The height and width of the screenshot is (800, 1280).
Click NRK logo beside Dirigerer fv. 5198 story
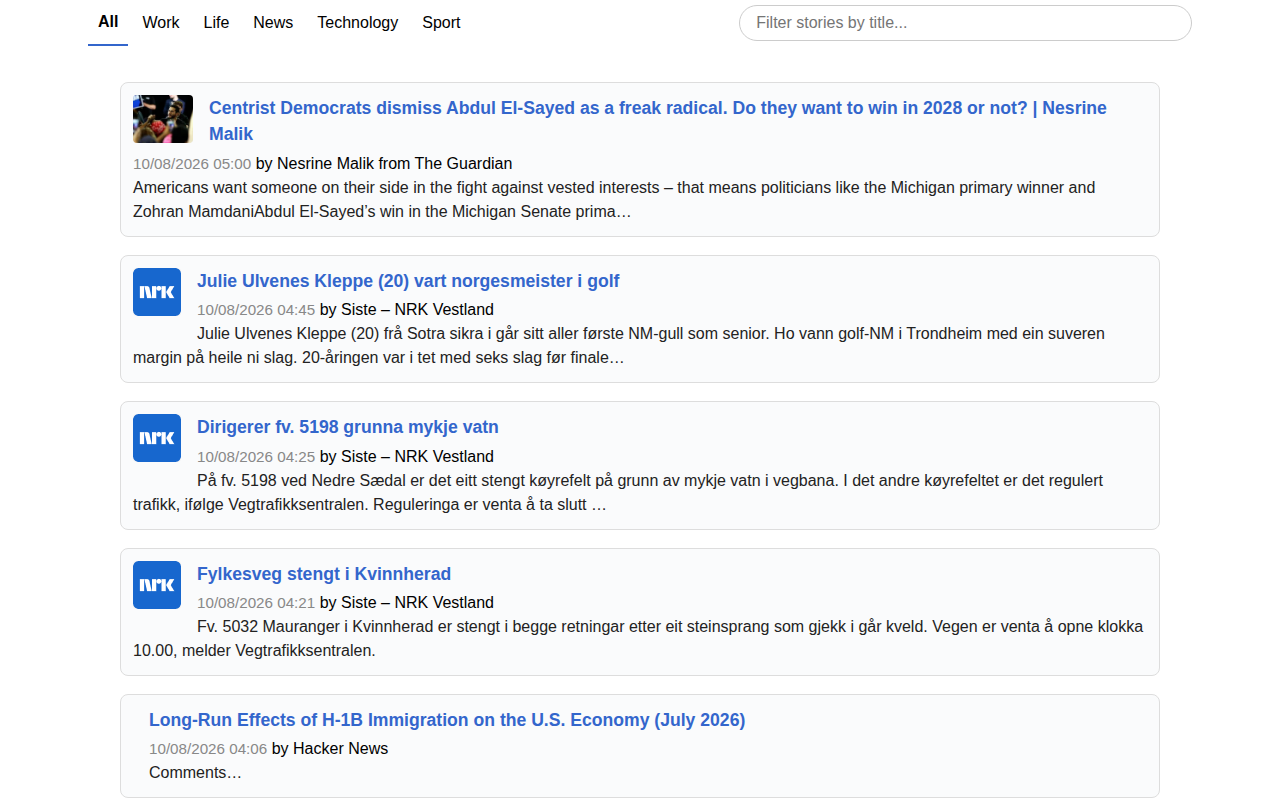pyautogui.click(x=157, y=438)
